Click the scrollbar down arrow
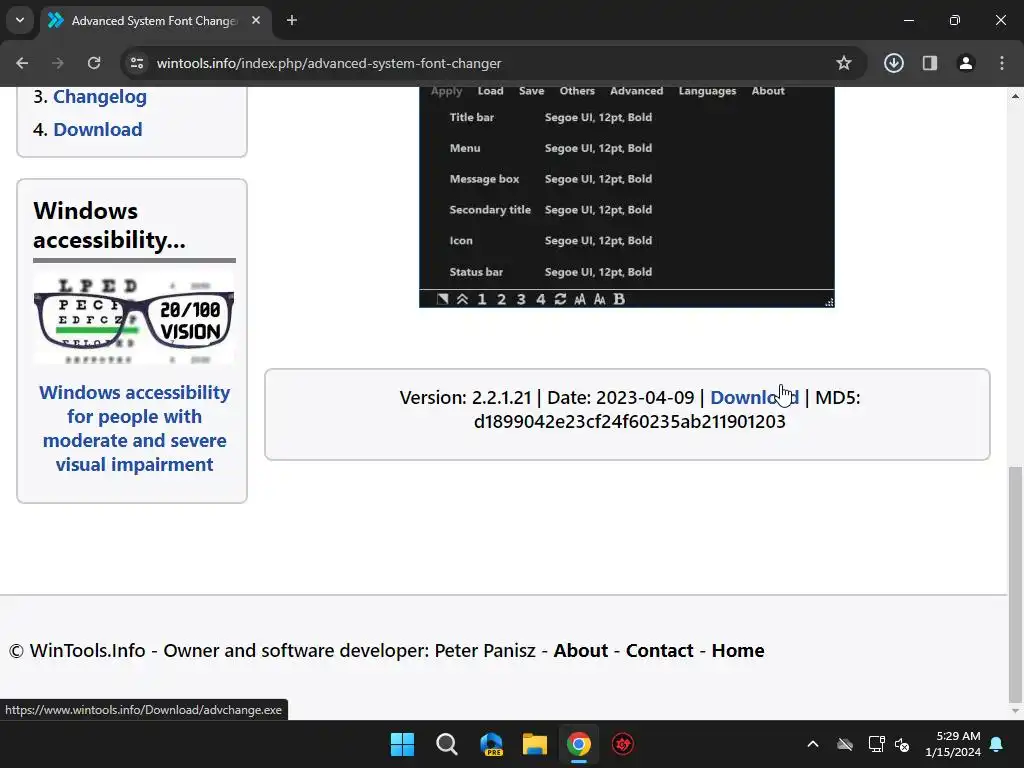 [1016, 711]
